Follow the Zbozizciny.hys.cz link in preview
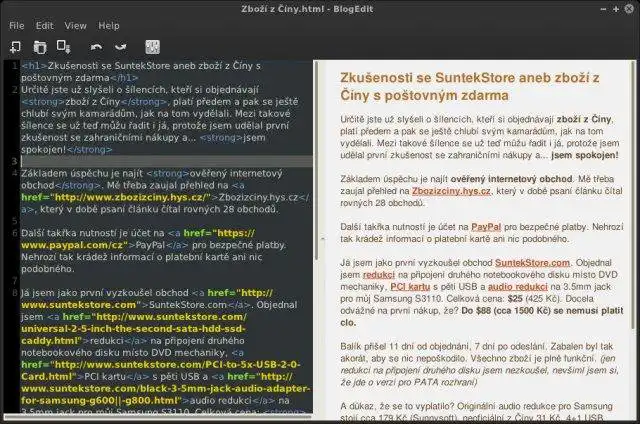Screen dimensions: 640x424 click(x=451, y=191)
